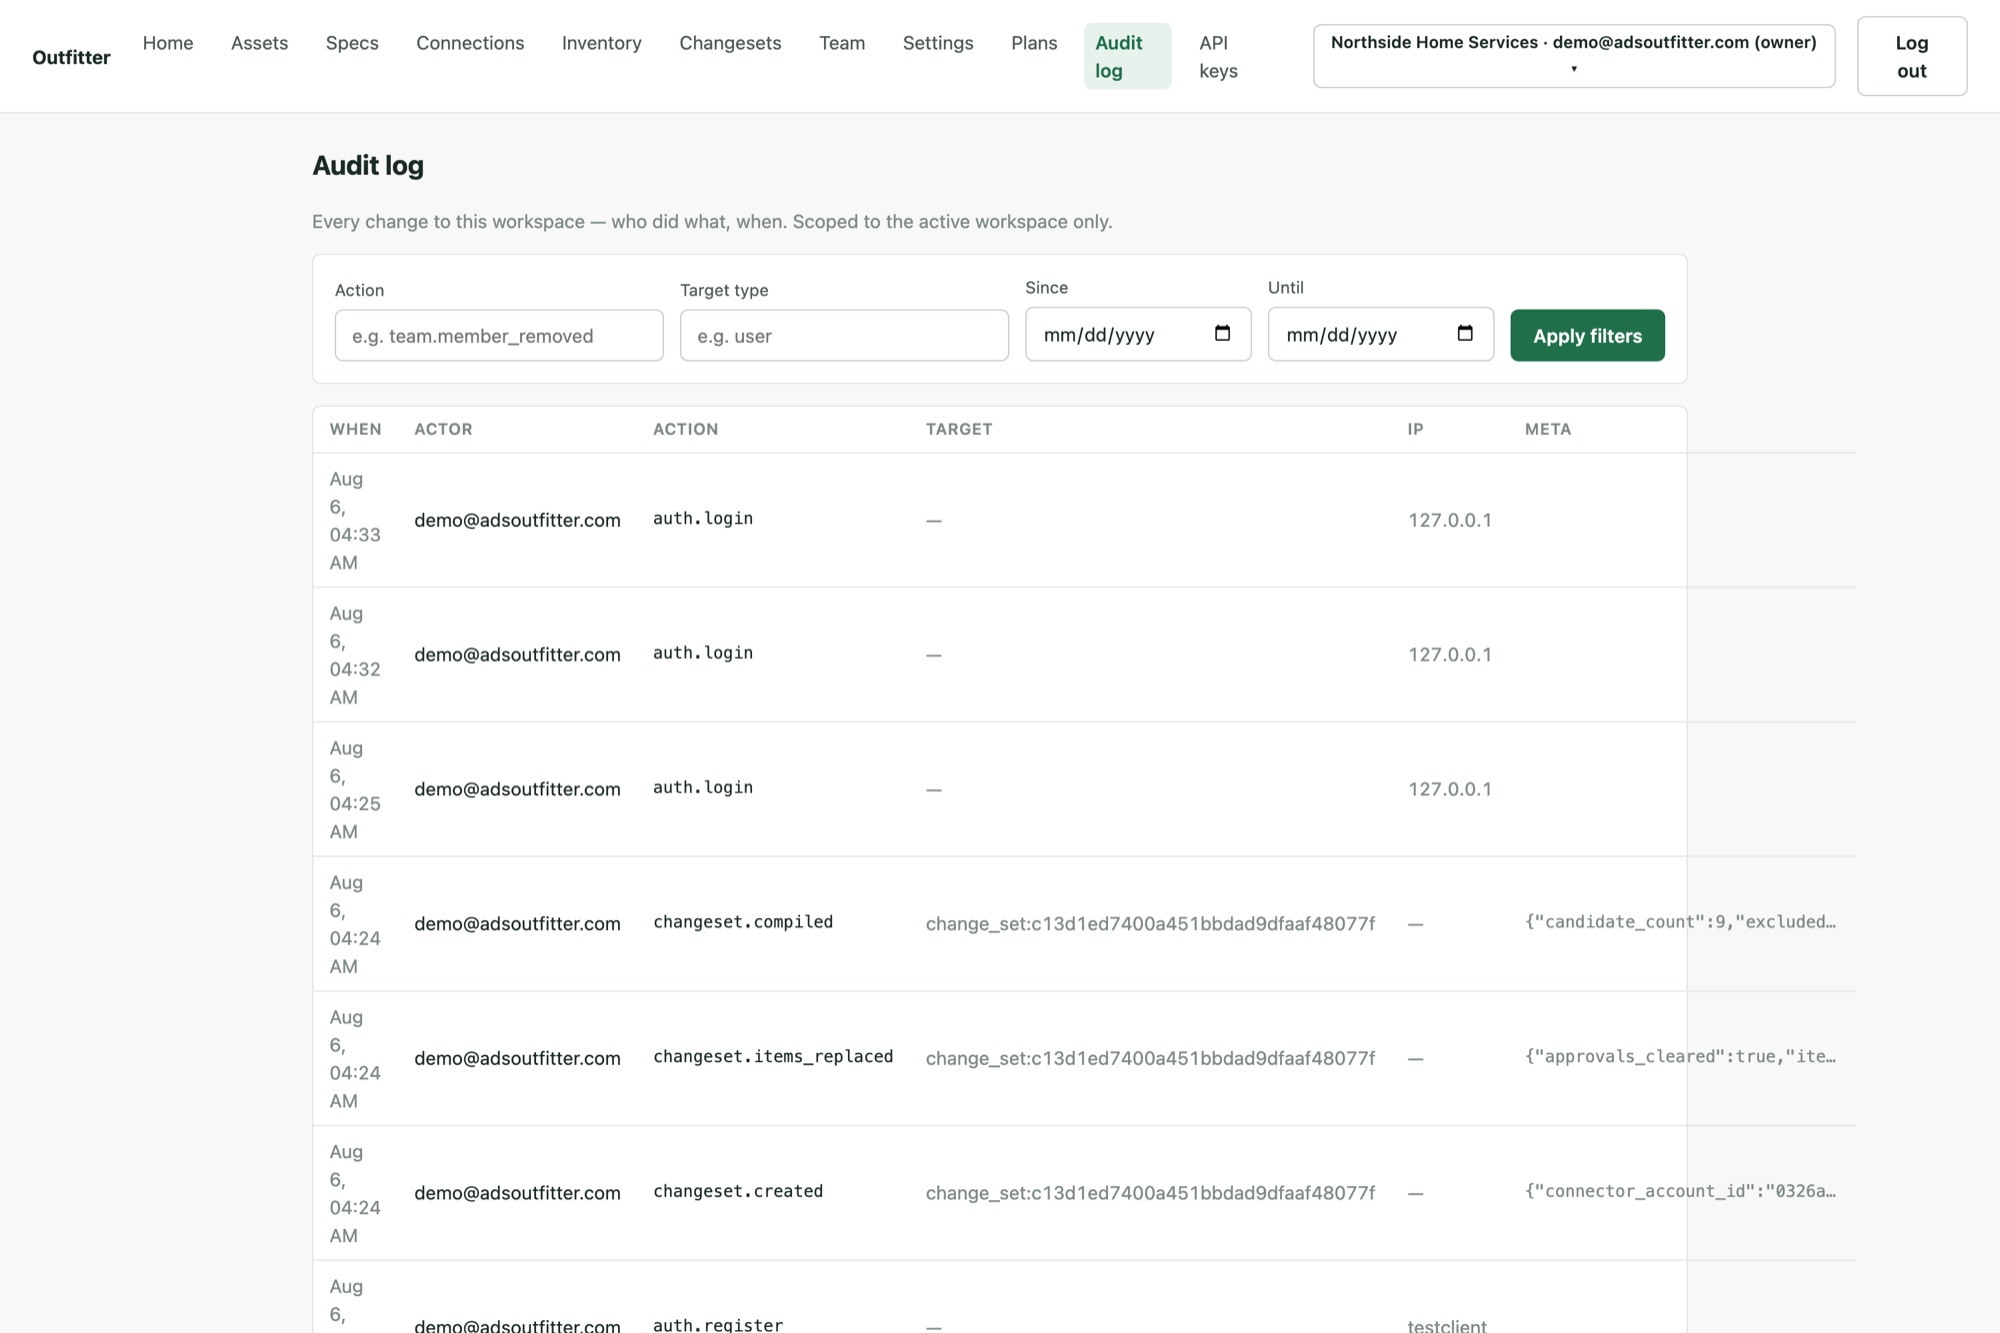The height and width of the screenshot is (1333, 2000).
Task: Open the API keys page
Action: click(x=1219, y=56)
